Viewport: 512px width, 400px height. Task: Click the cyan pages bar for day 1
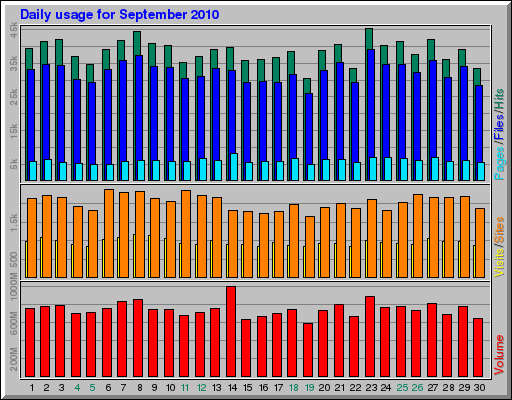[33, 171]
